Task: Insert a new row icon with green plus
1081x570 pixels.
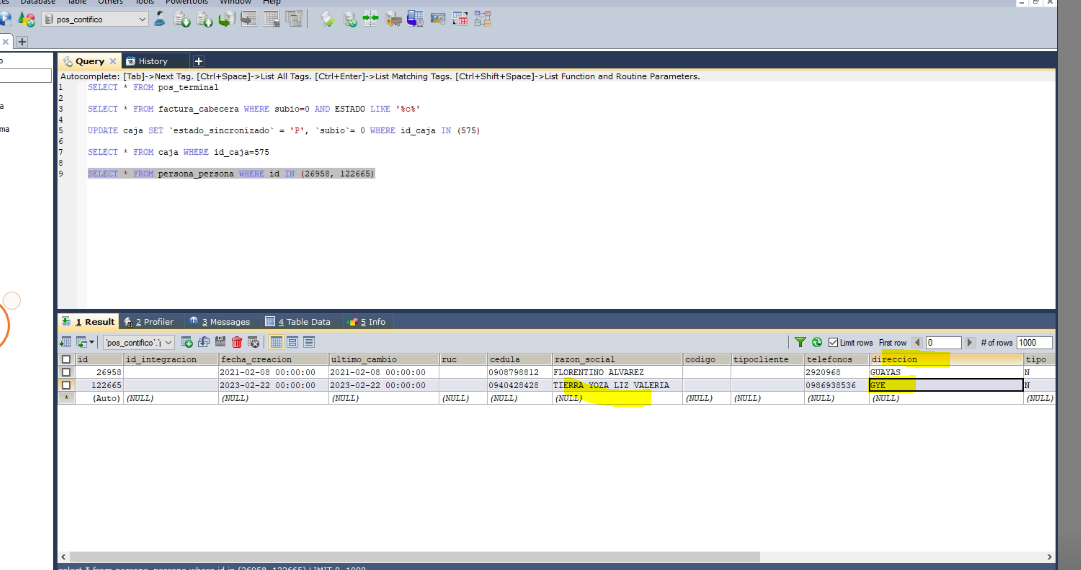Action: (187, 342)
